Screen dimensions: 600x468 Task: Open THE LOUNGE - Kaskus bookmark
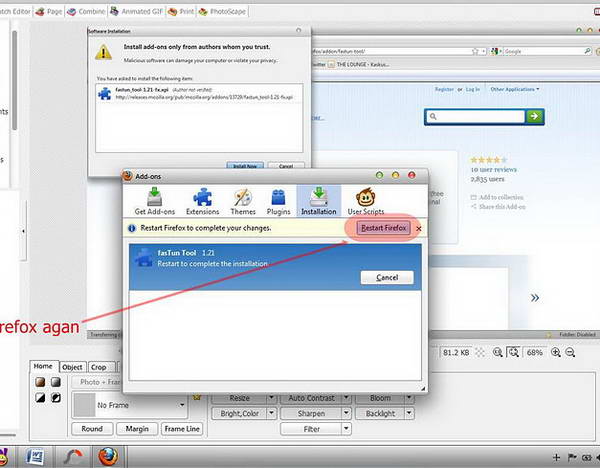[358, 65]
